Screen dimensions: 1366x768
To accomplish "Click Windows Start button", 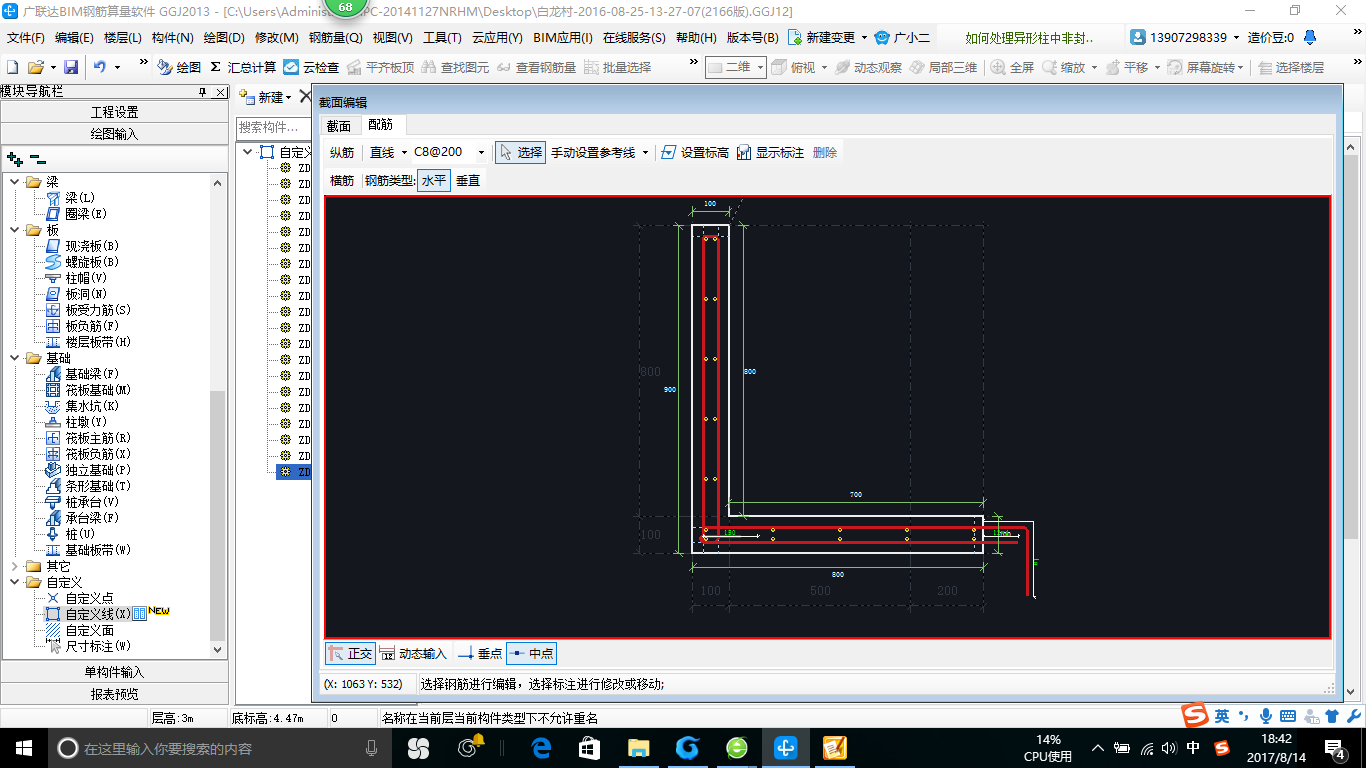I will coord(23,748).
